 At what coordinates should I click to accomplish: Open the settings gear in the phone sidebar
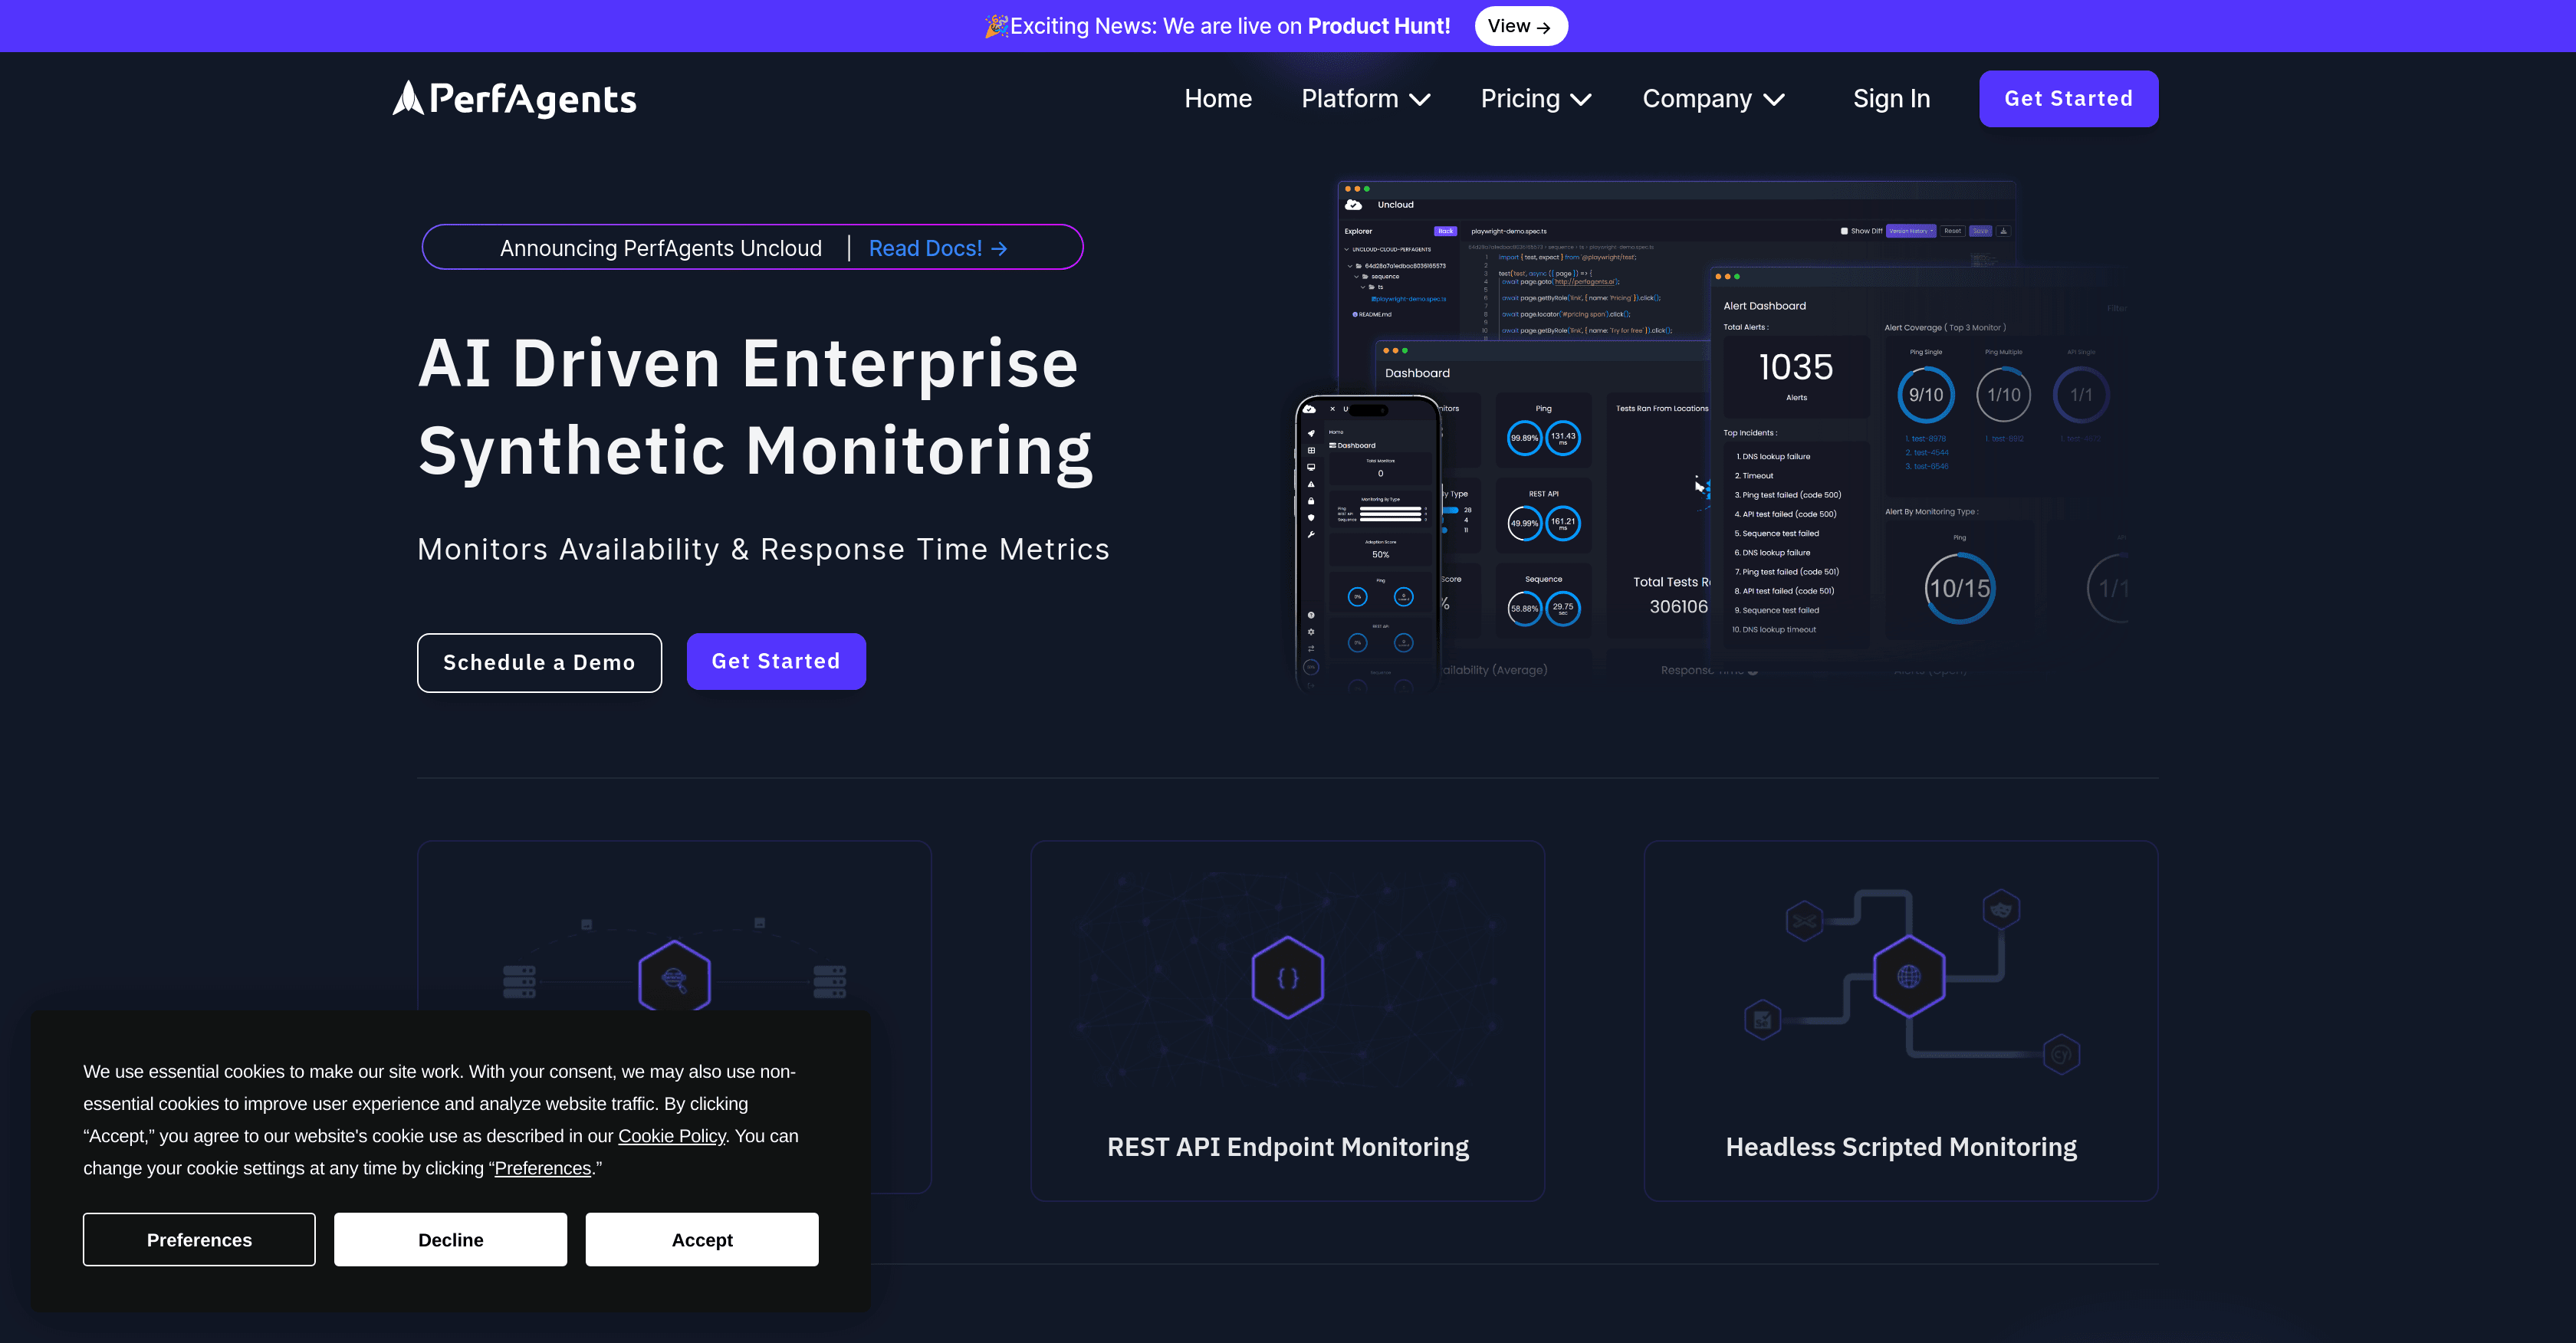[x=1311, y=633]
